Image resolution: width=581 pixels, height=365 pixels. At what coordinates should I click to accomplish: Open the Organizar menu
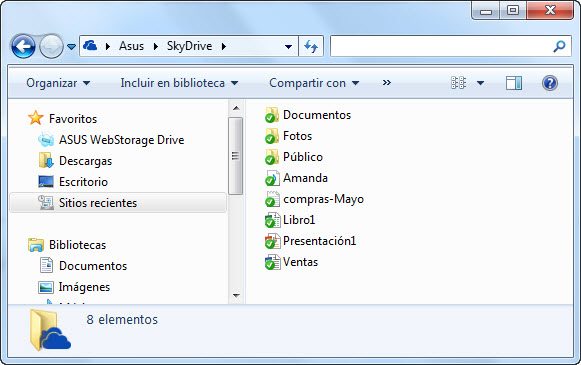tap(58, 83)
